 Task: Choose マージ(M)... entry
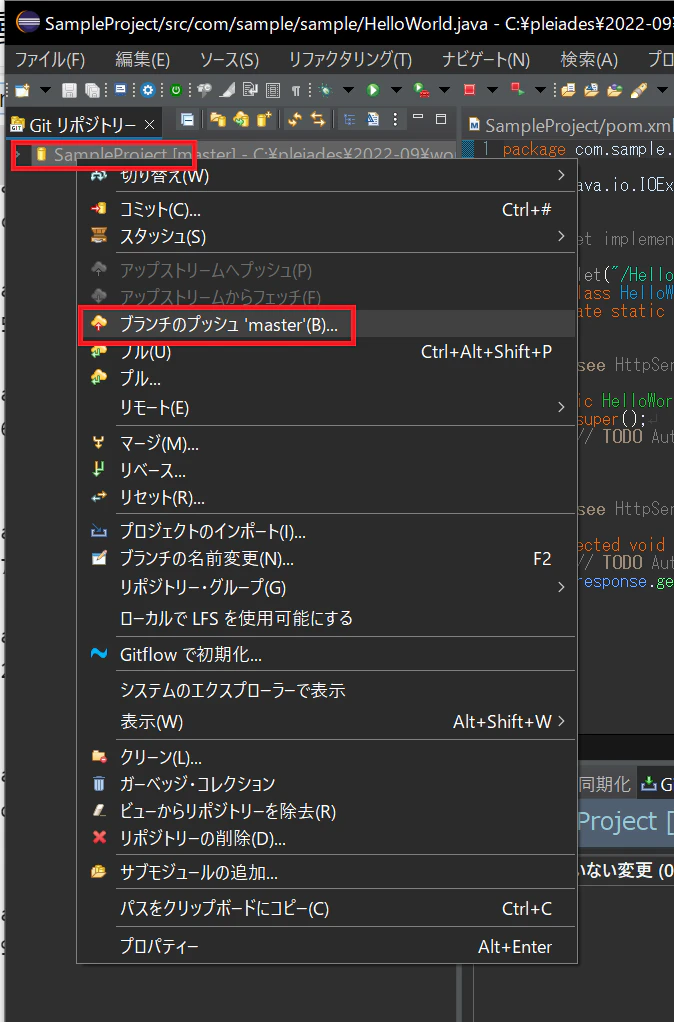click(x=327, y=444)
